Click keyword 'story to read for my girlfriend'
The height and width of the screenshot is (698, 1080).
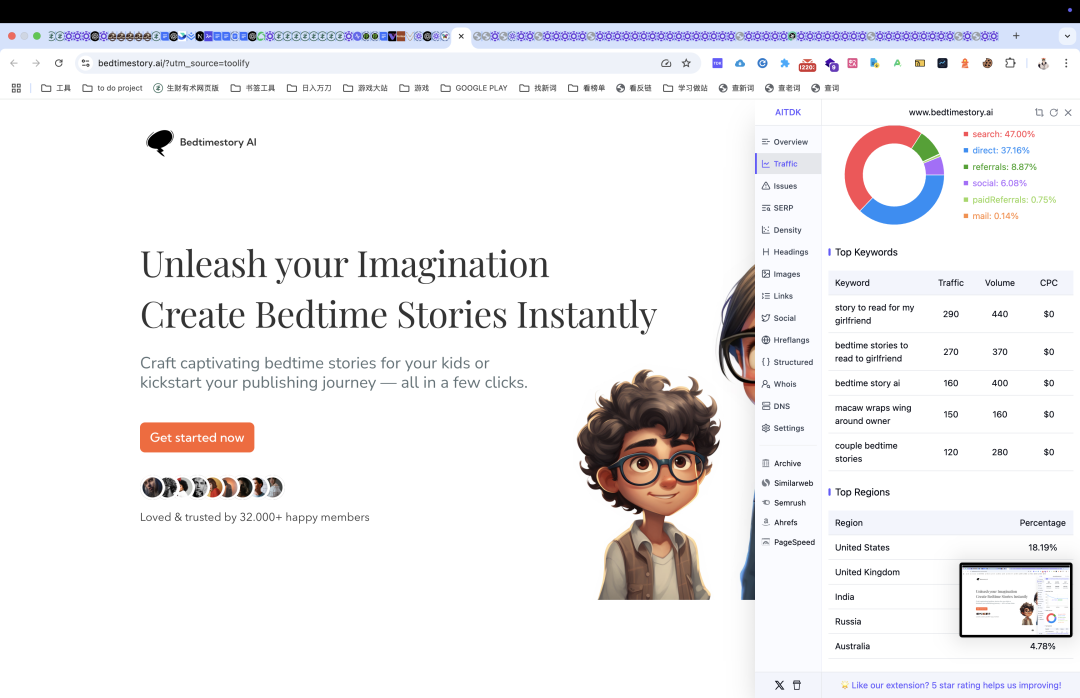[x=875, y=314]
